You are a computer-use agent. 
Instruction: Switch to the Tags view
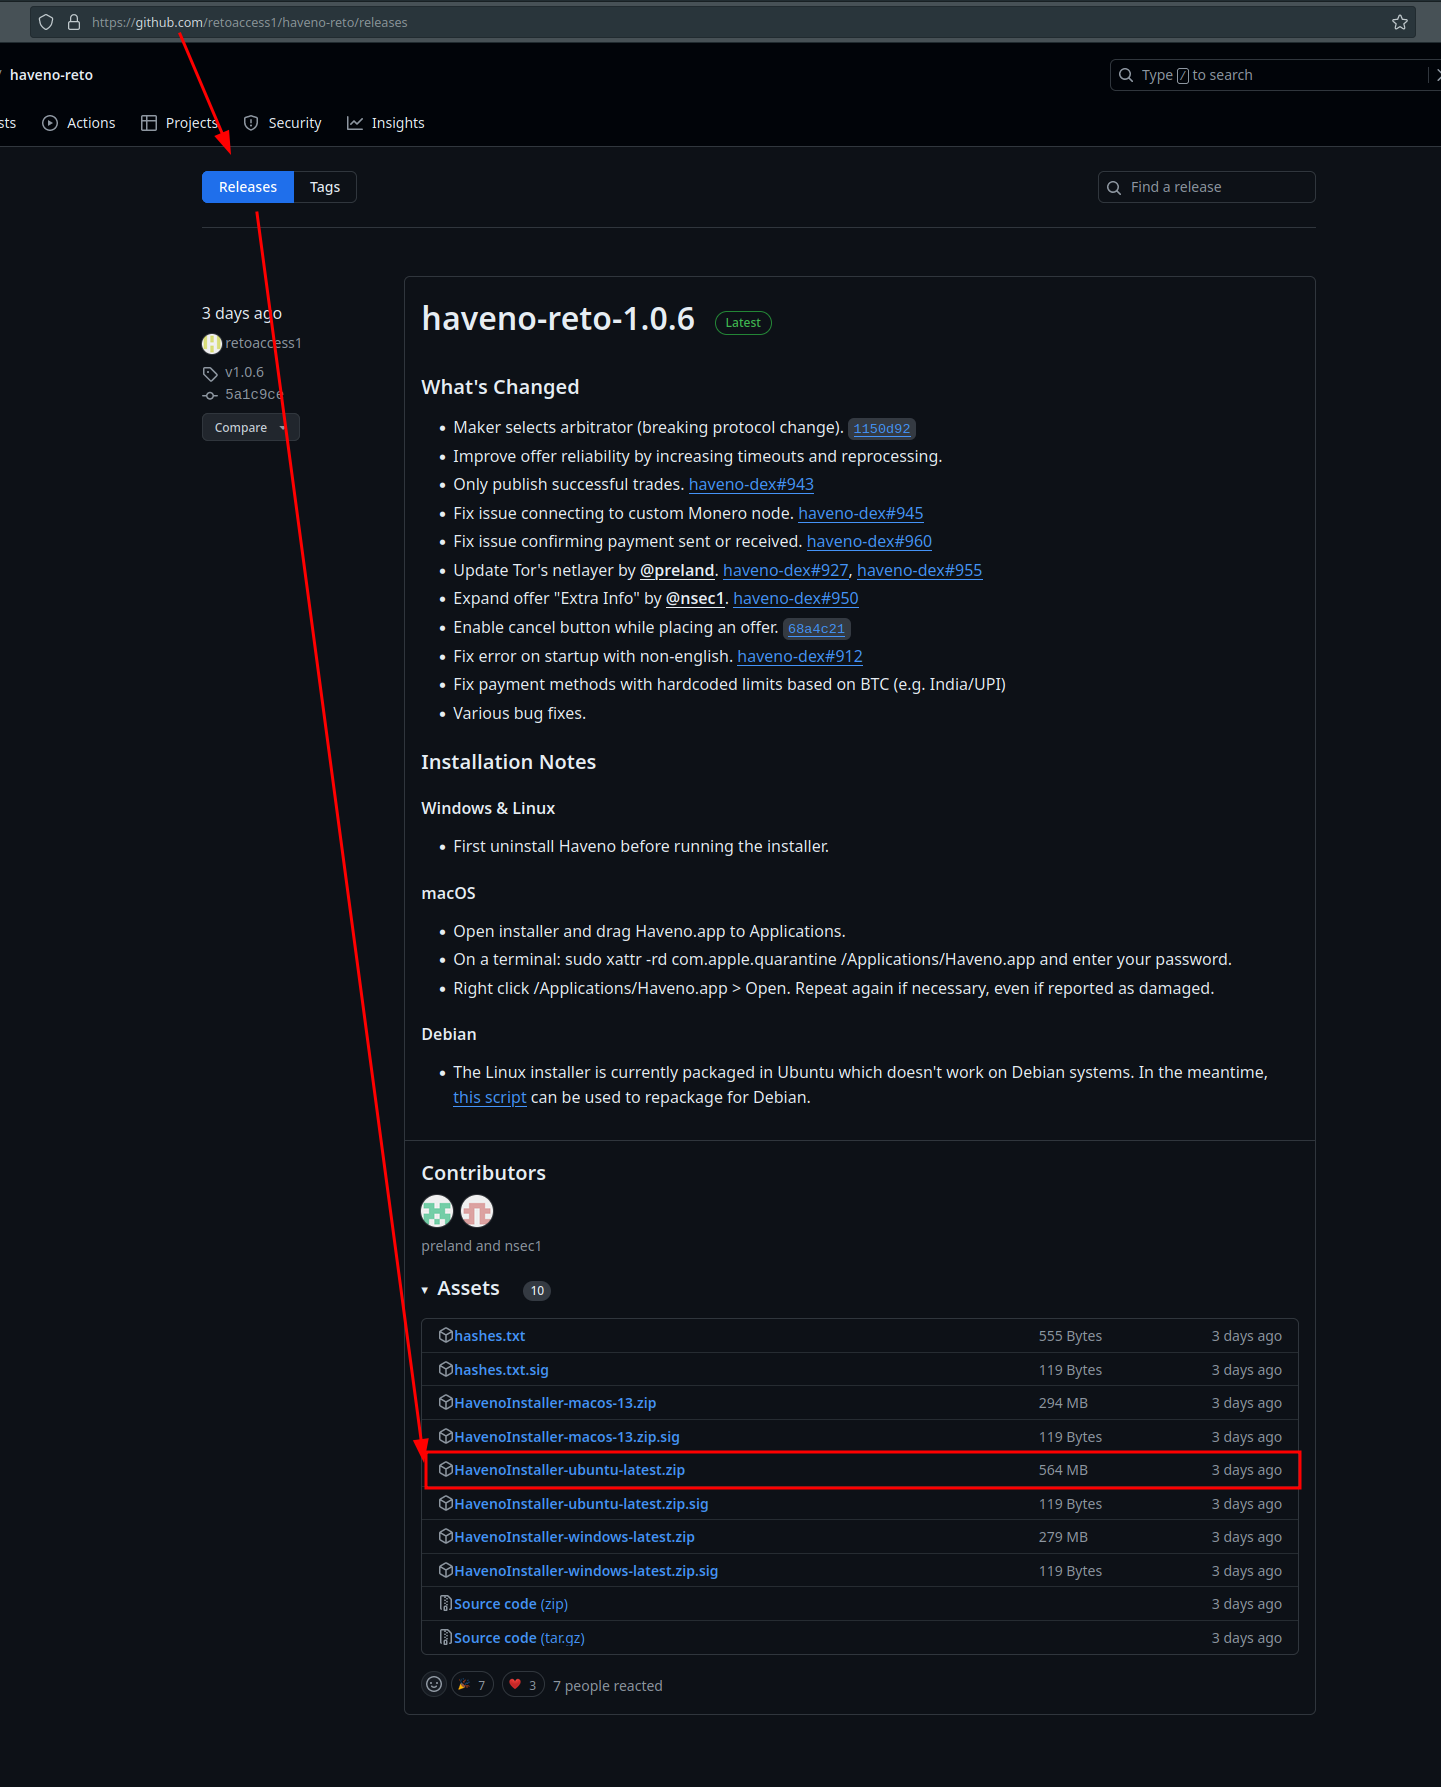click(325, 187)
